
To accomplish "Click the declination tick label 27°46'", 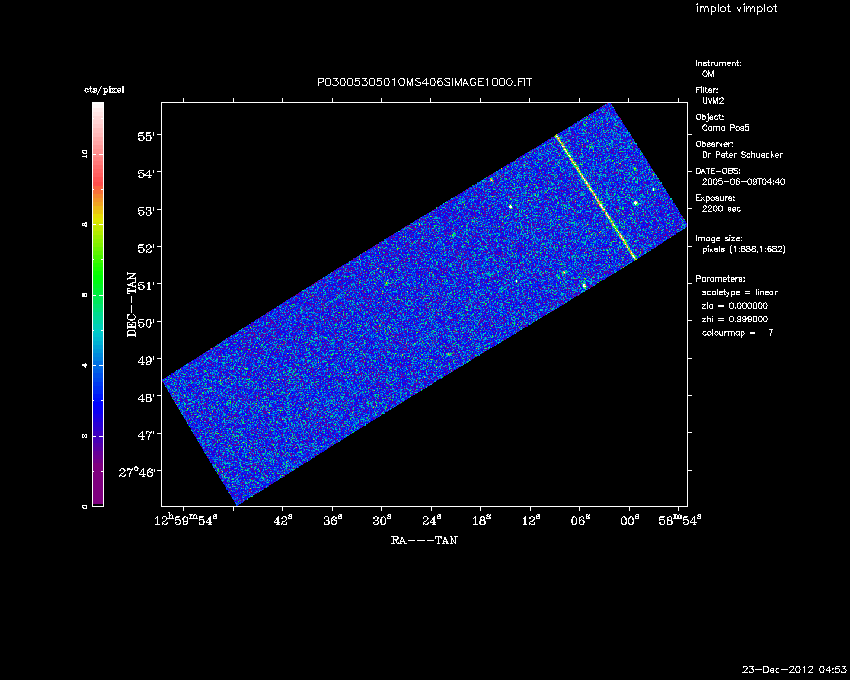I will 137,472.
